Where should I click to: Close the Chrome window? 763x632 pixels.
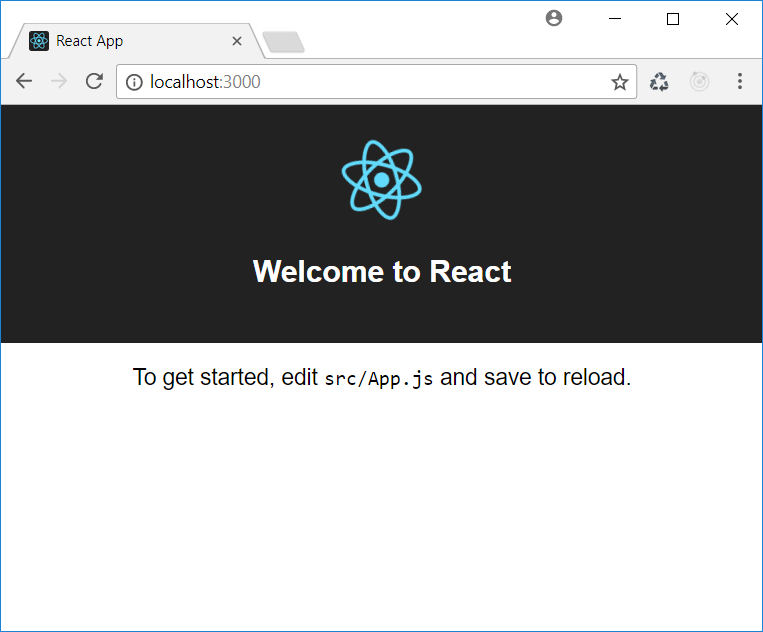(x=732, y=19)
